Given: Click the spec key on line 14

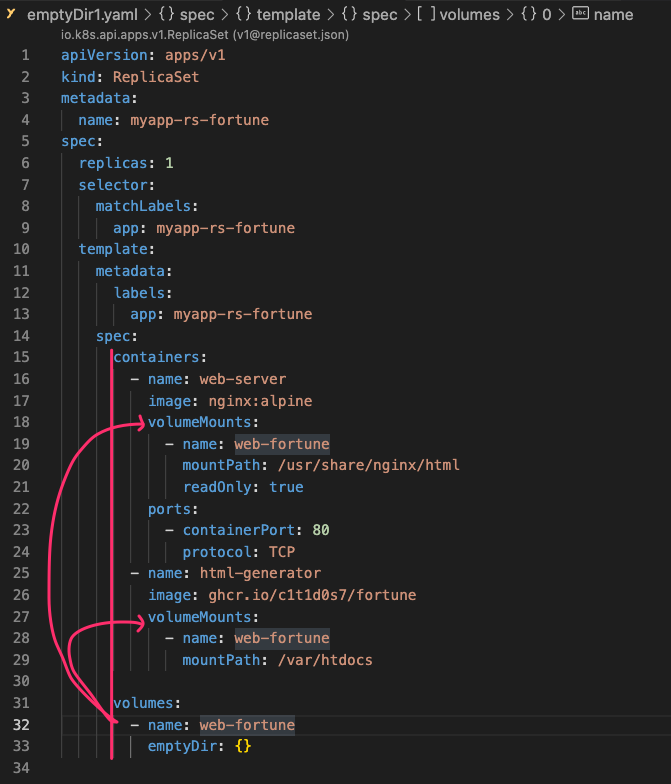Looking at the screenshot, I should tap(113, 336).
